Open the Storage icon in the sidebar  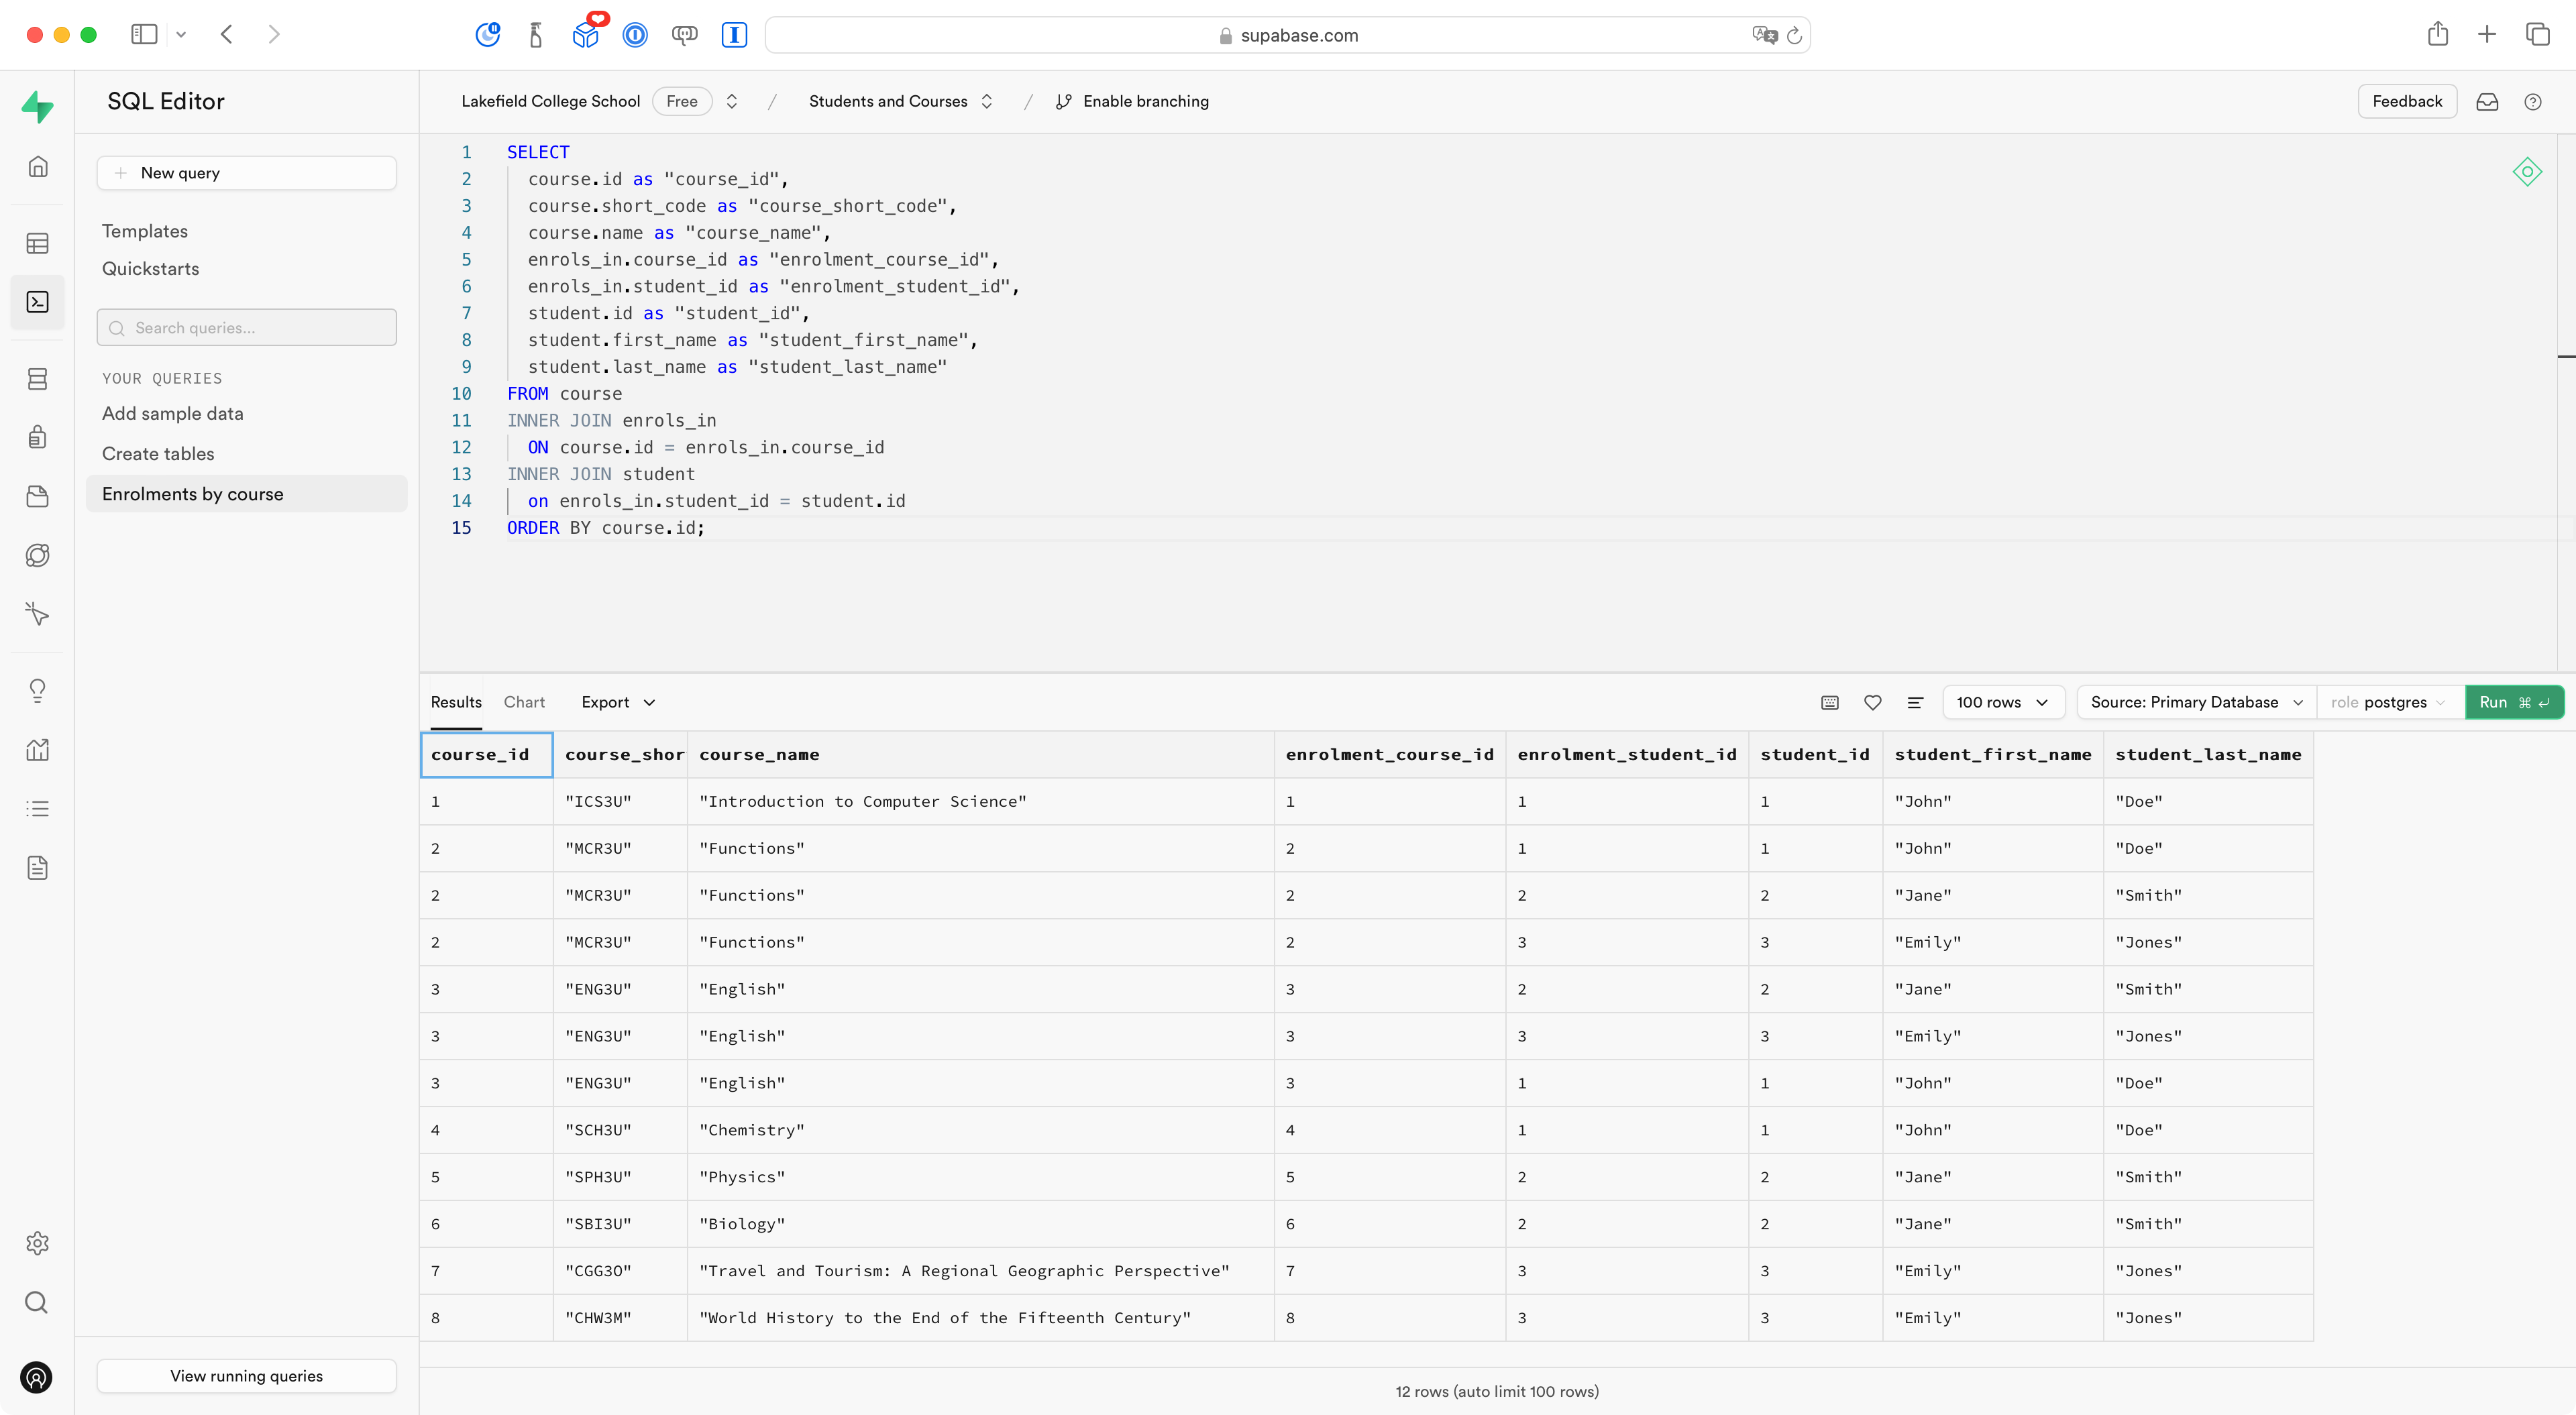[x=37, y=496]
